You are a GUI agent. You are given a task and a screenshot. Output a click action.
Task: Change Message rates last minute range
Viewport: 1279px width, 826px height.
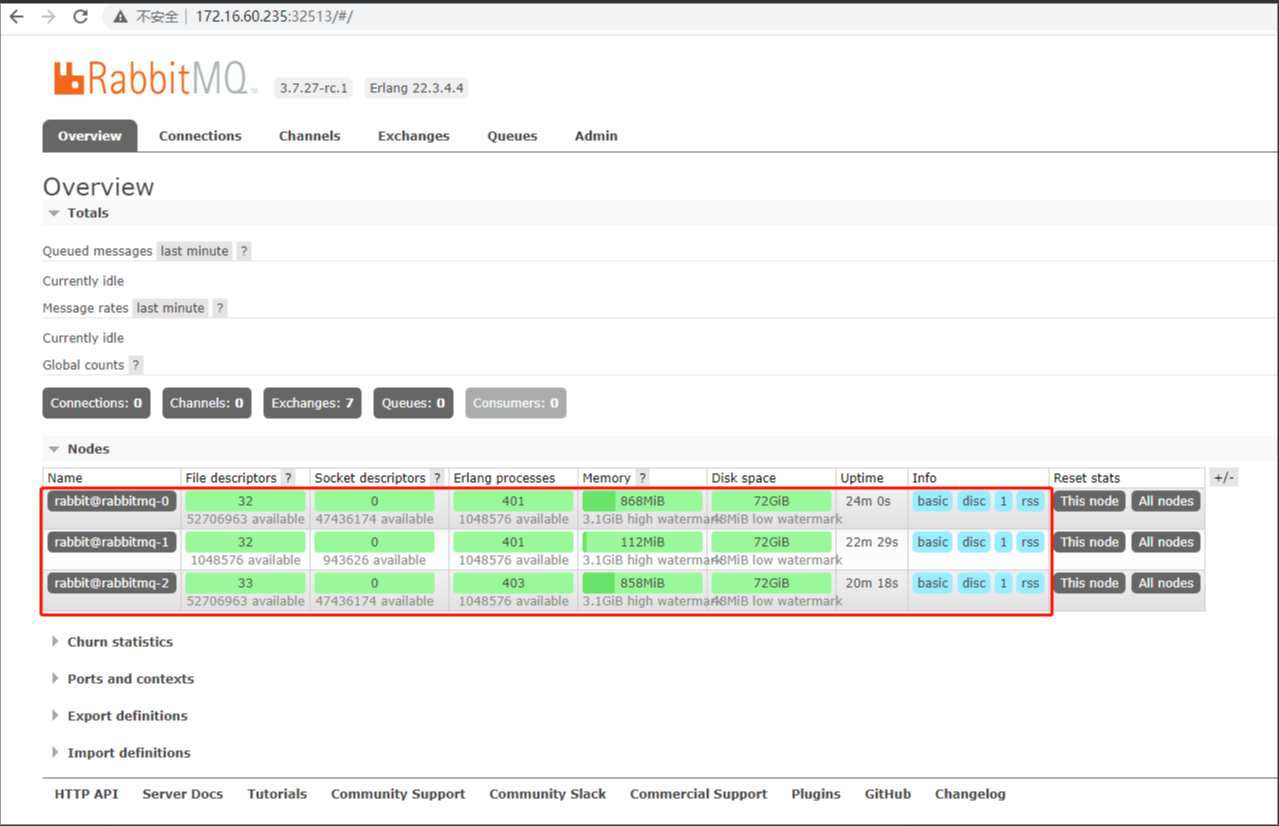[171, 308]
